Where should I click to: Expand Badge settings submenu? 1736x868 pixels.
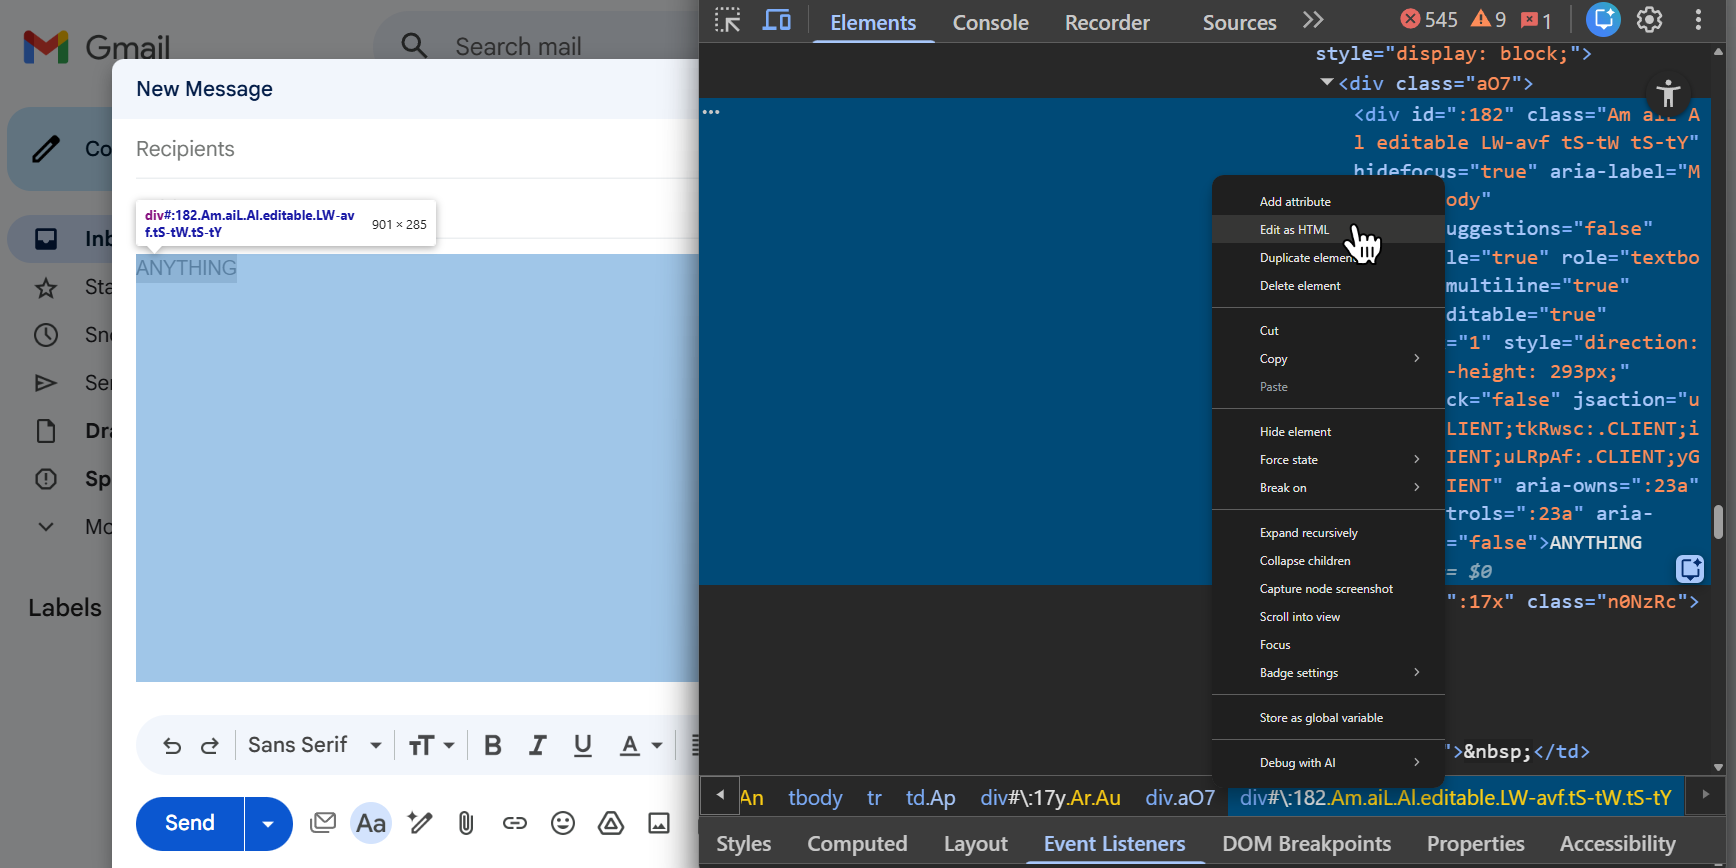tap(1328, 673)
